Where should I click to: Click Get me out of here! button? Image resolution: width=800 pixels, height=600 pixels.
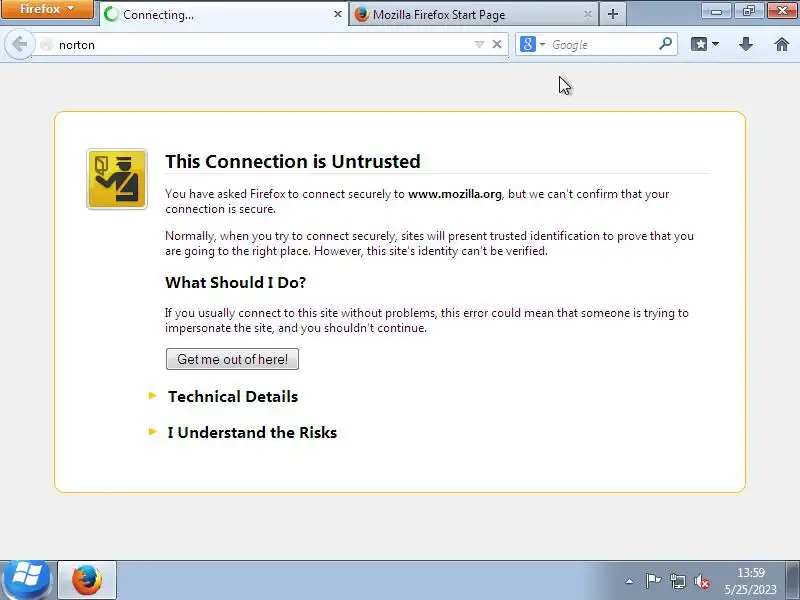coord(232,359)
